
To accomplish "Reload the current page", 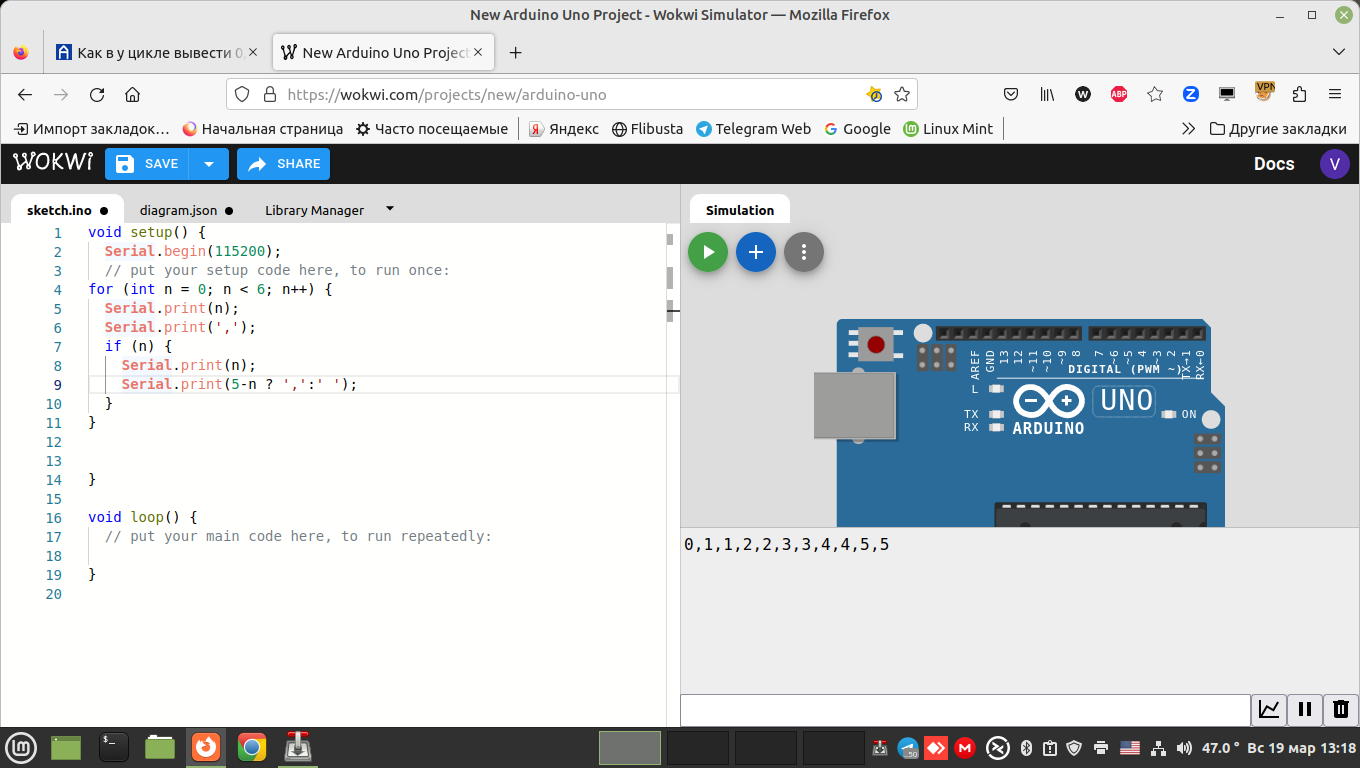I will (x=97, y=94).
